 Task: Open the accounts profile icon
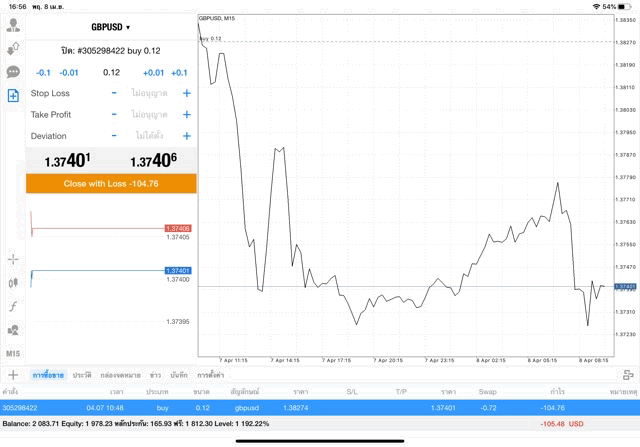pyautogui.click(x=13, y=25)
